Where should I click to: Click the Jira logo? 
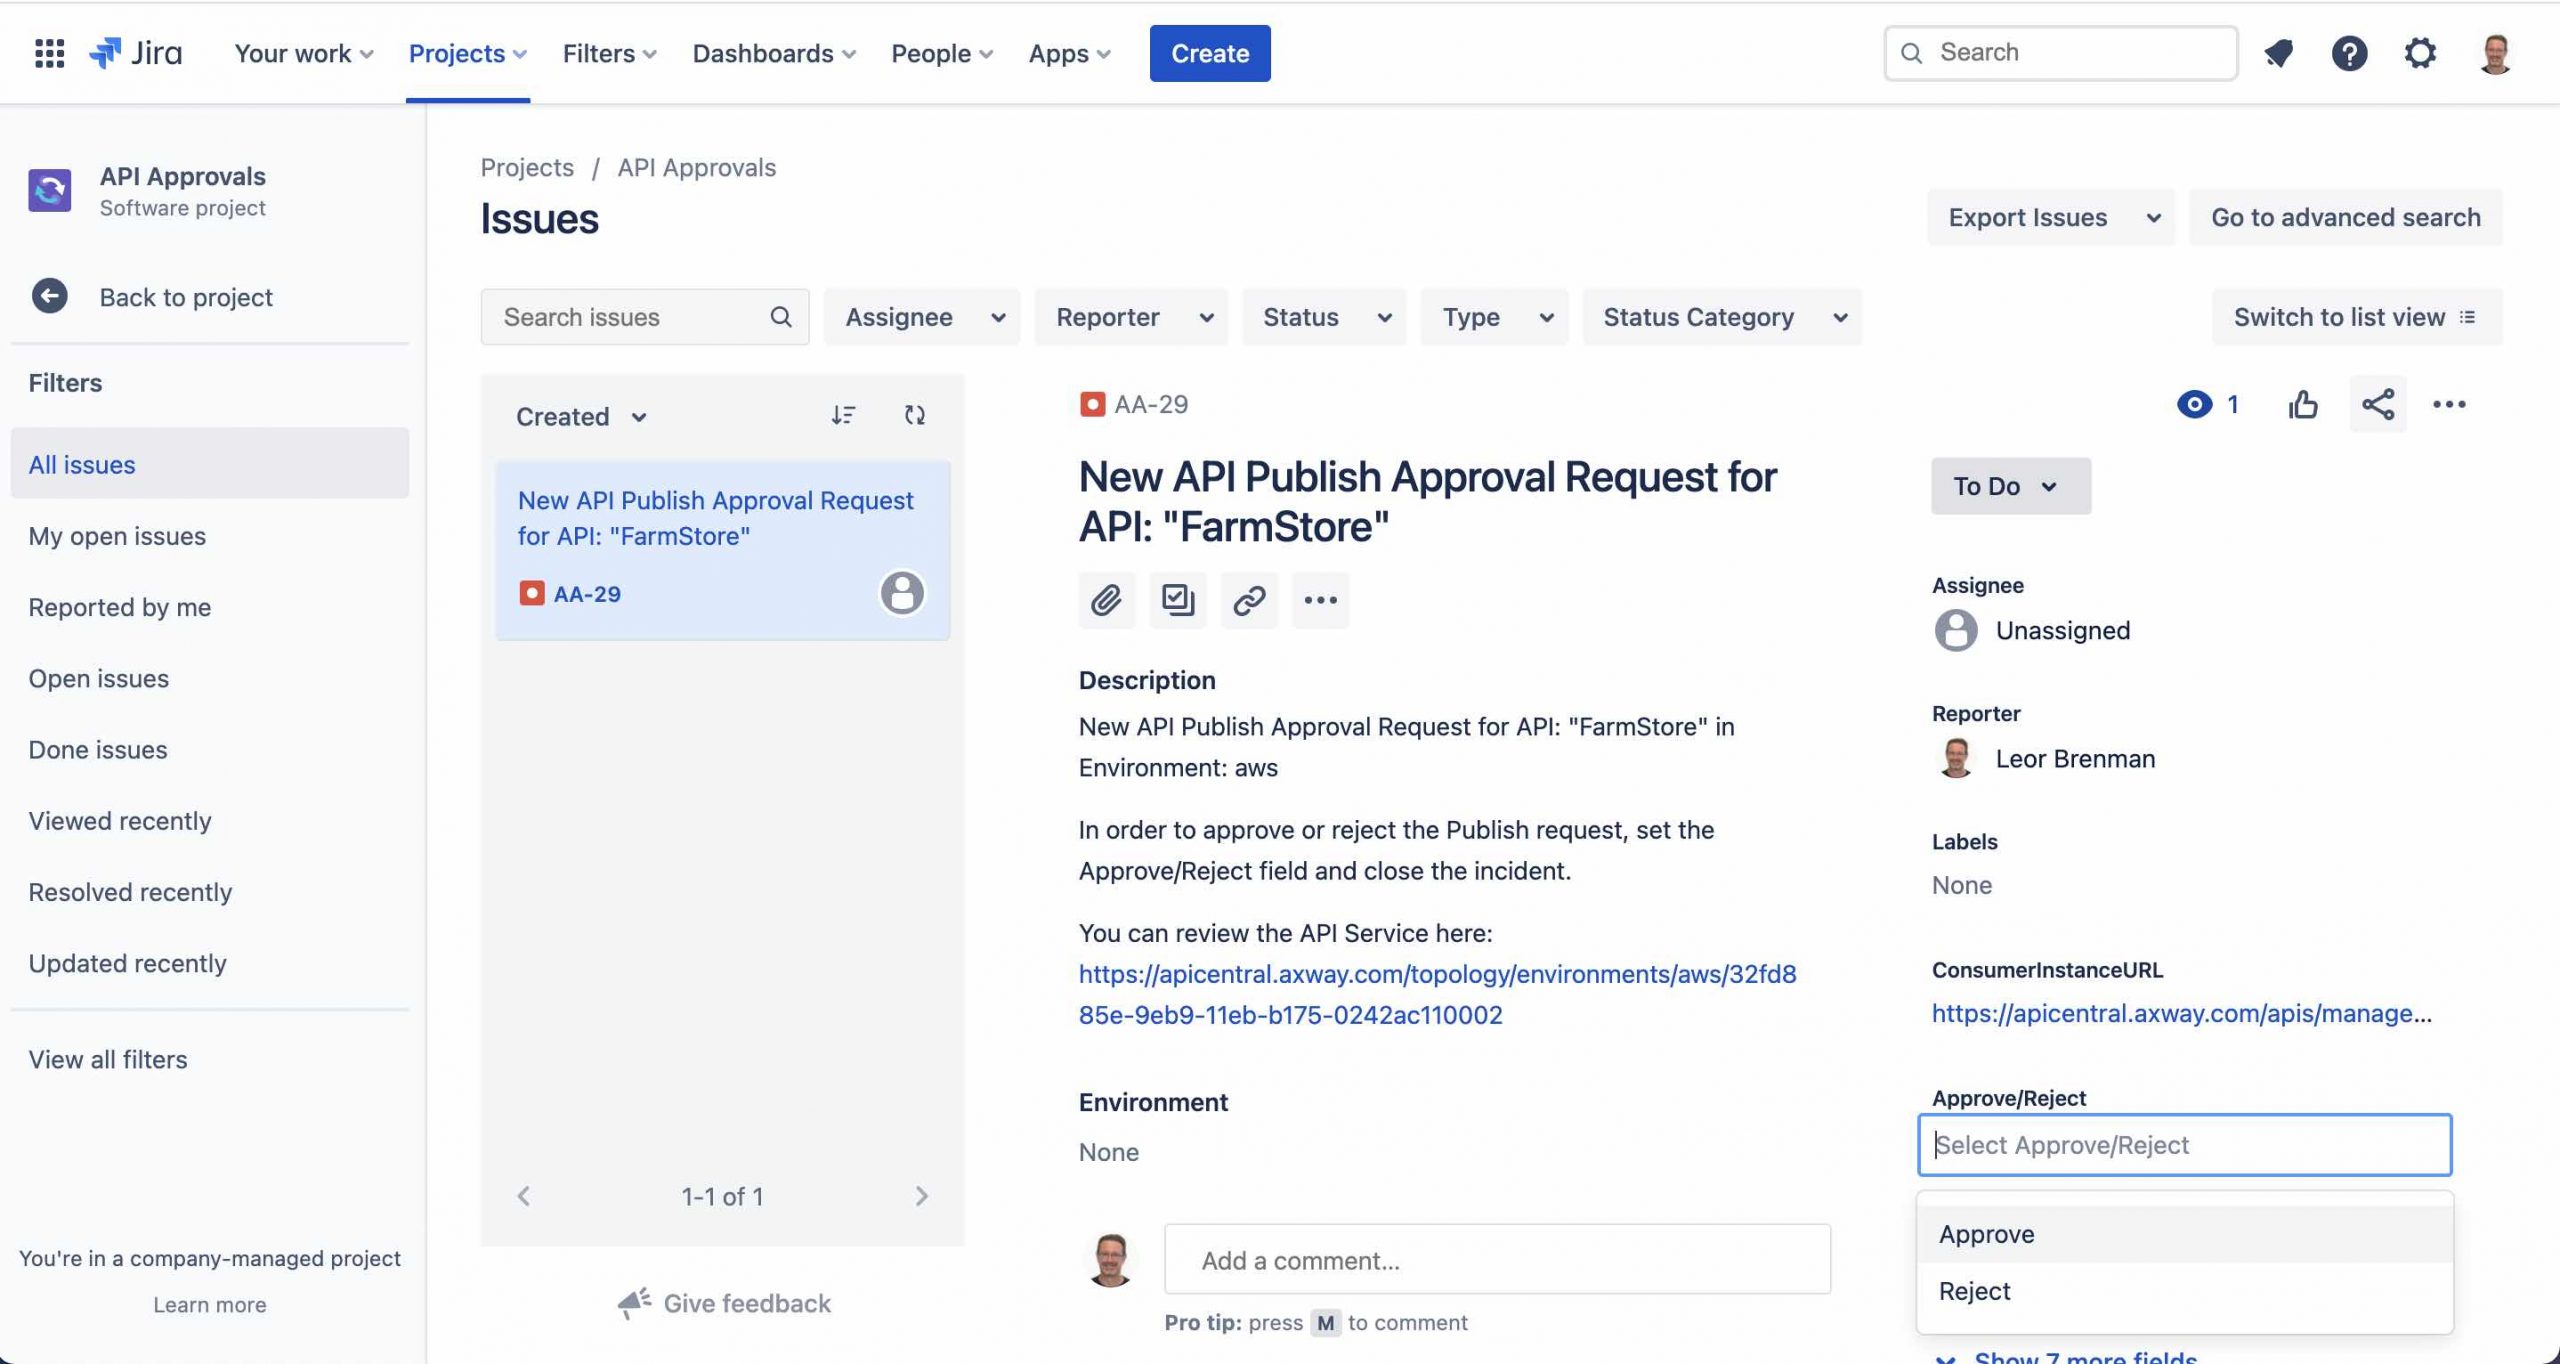click(136, 53)
